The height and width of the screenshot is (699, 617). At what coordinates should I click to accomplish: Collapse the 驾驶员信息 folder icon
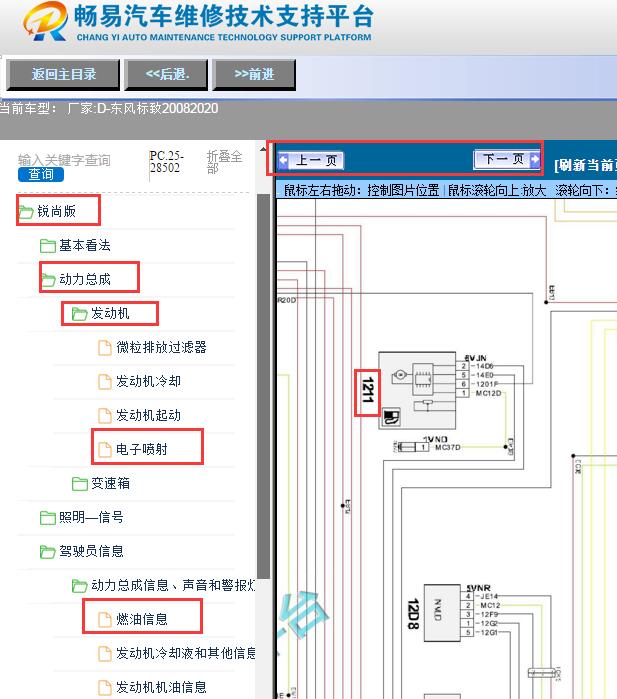pyautogui.click(x=48, y=551)
